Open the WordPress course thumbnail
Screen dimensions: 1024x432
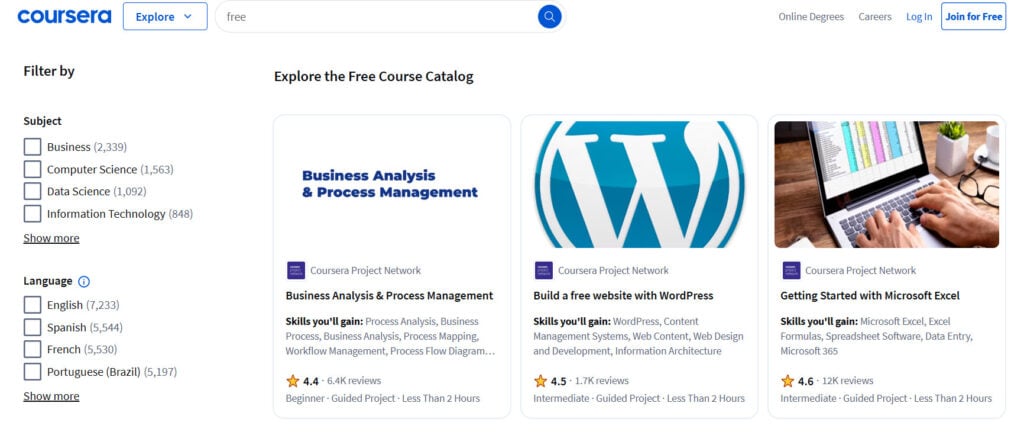639,185
